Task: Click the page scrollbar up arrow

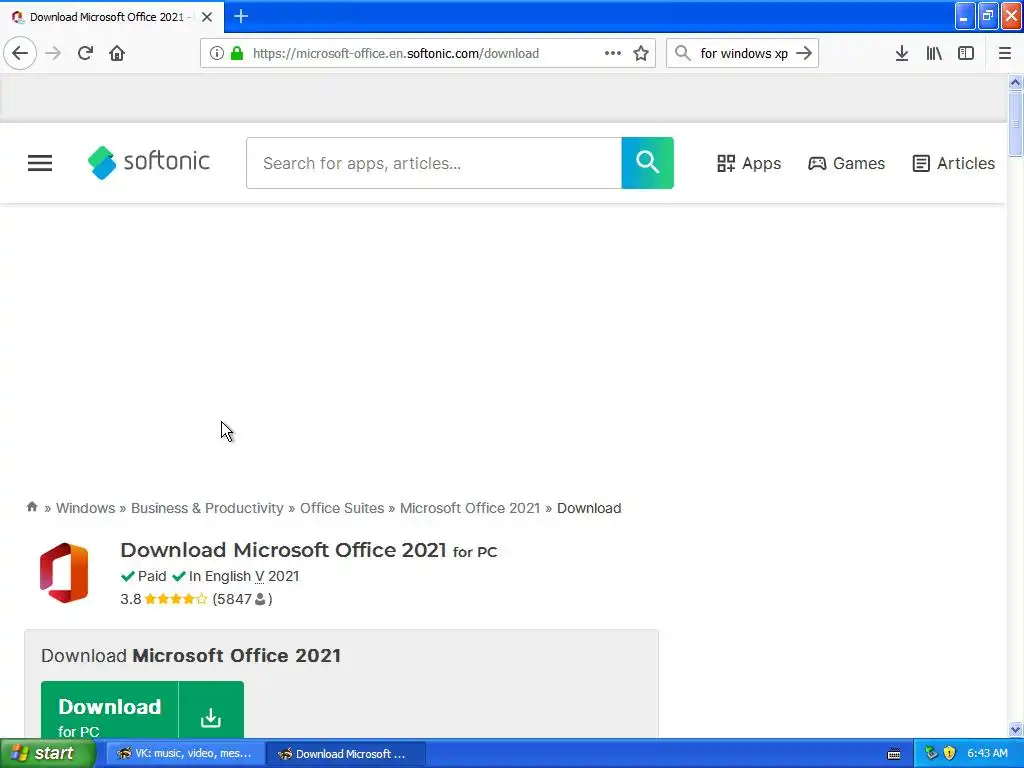Action: 1015,82
